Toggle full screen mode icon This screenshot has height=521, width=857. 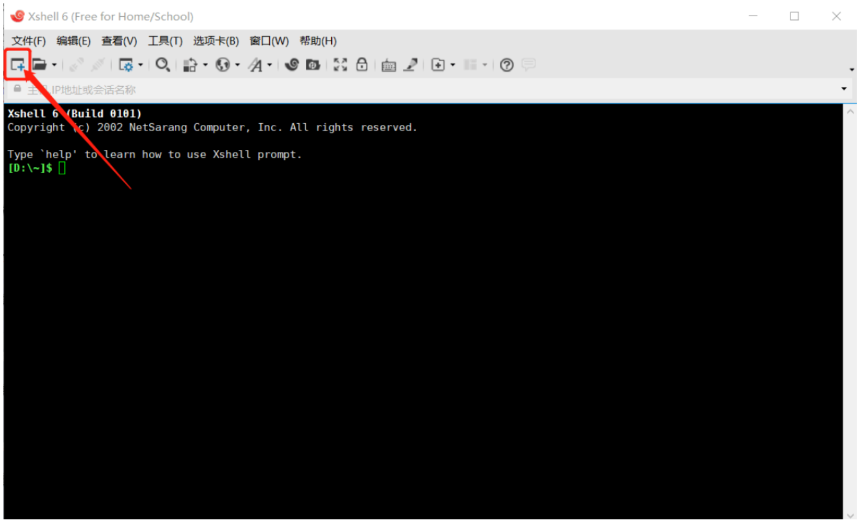340,65
